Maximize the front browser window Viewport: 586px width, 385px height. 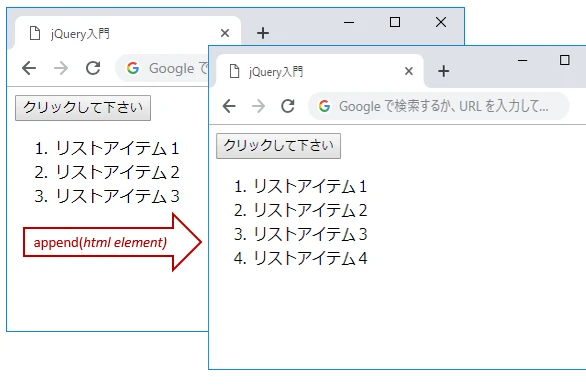click(564, 60)
